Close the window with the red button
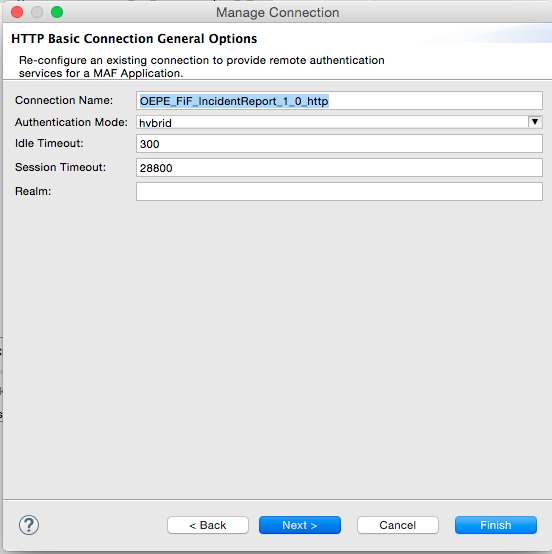 17,12
